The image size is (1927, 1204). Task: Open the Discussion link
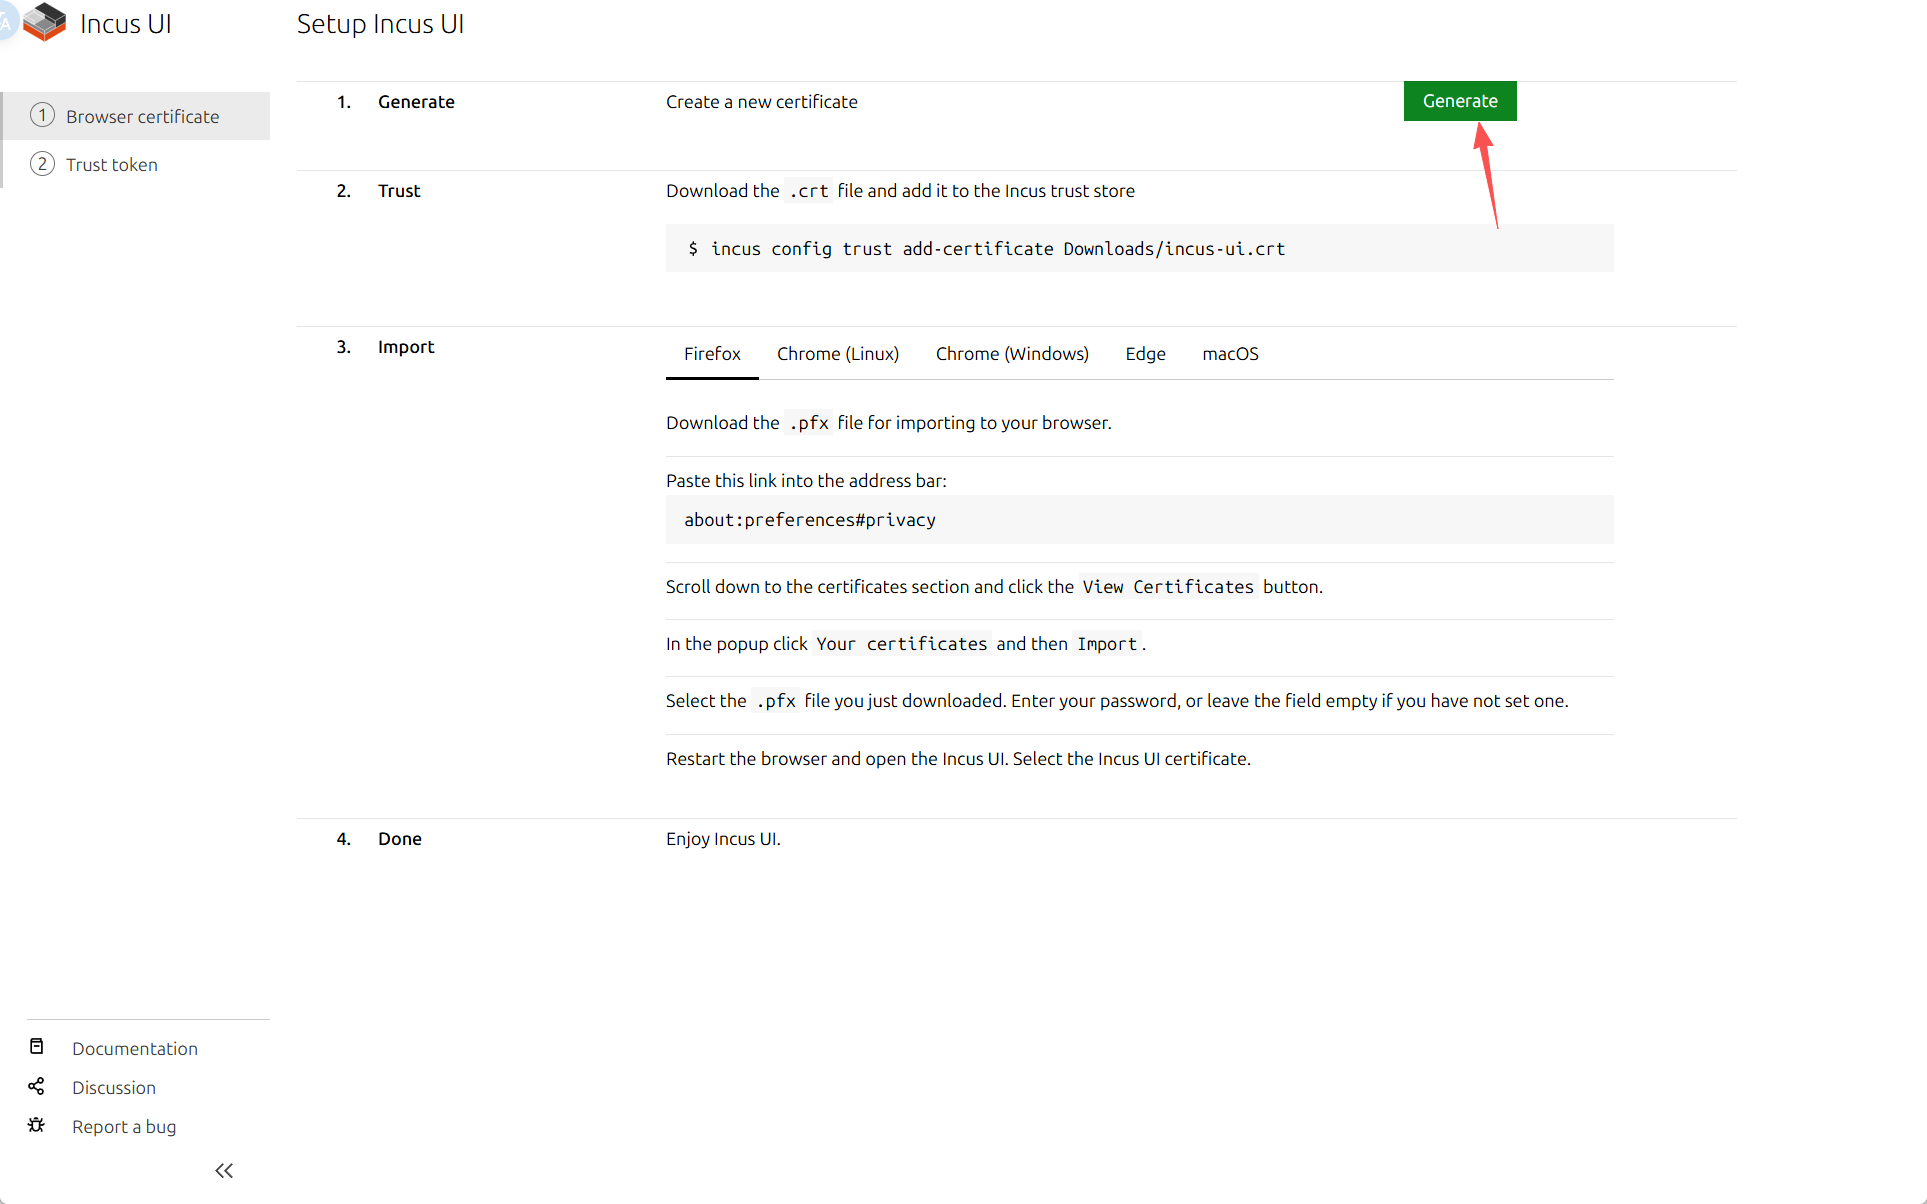(x=114, y=1087)
